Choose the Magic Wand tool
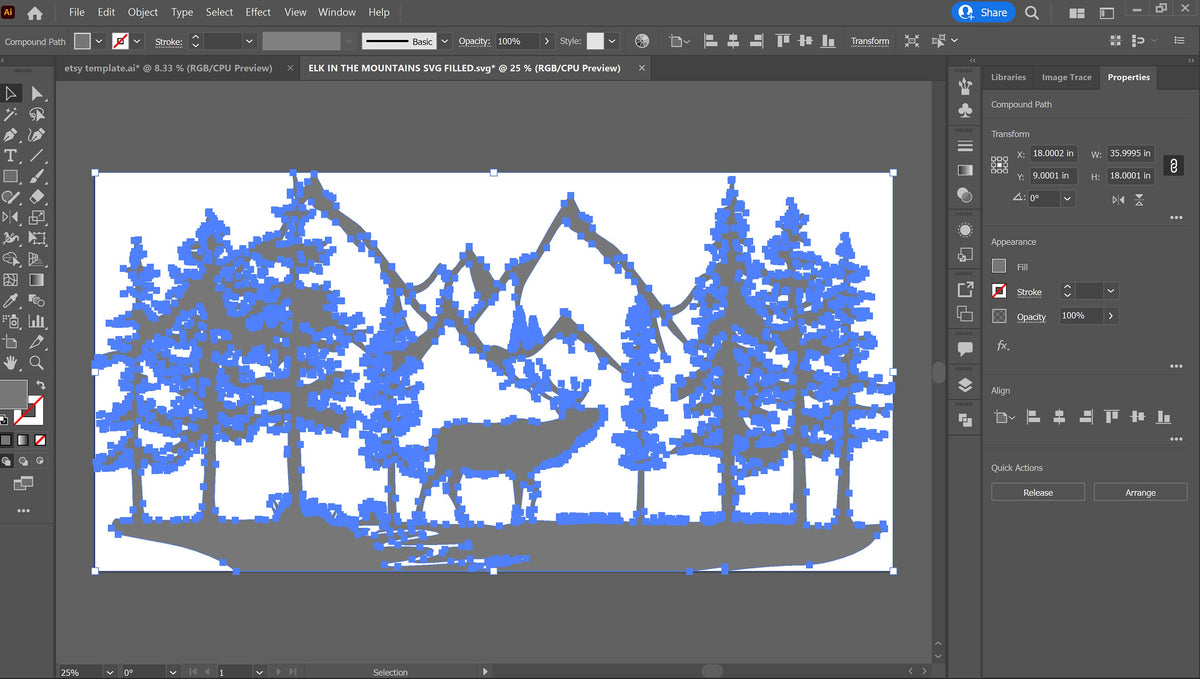The image size is (1200, 679). [11, 114]
